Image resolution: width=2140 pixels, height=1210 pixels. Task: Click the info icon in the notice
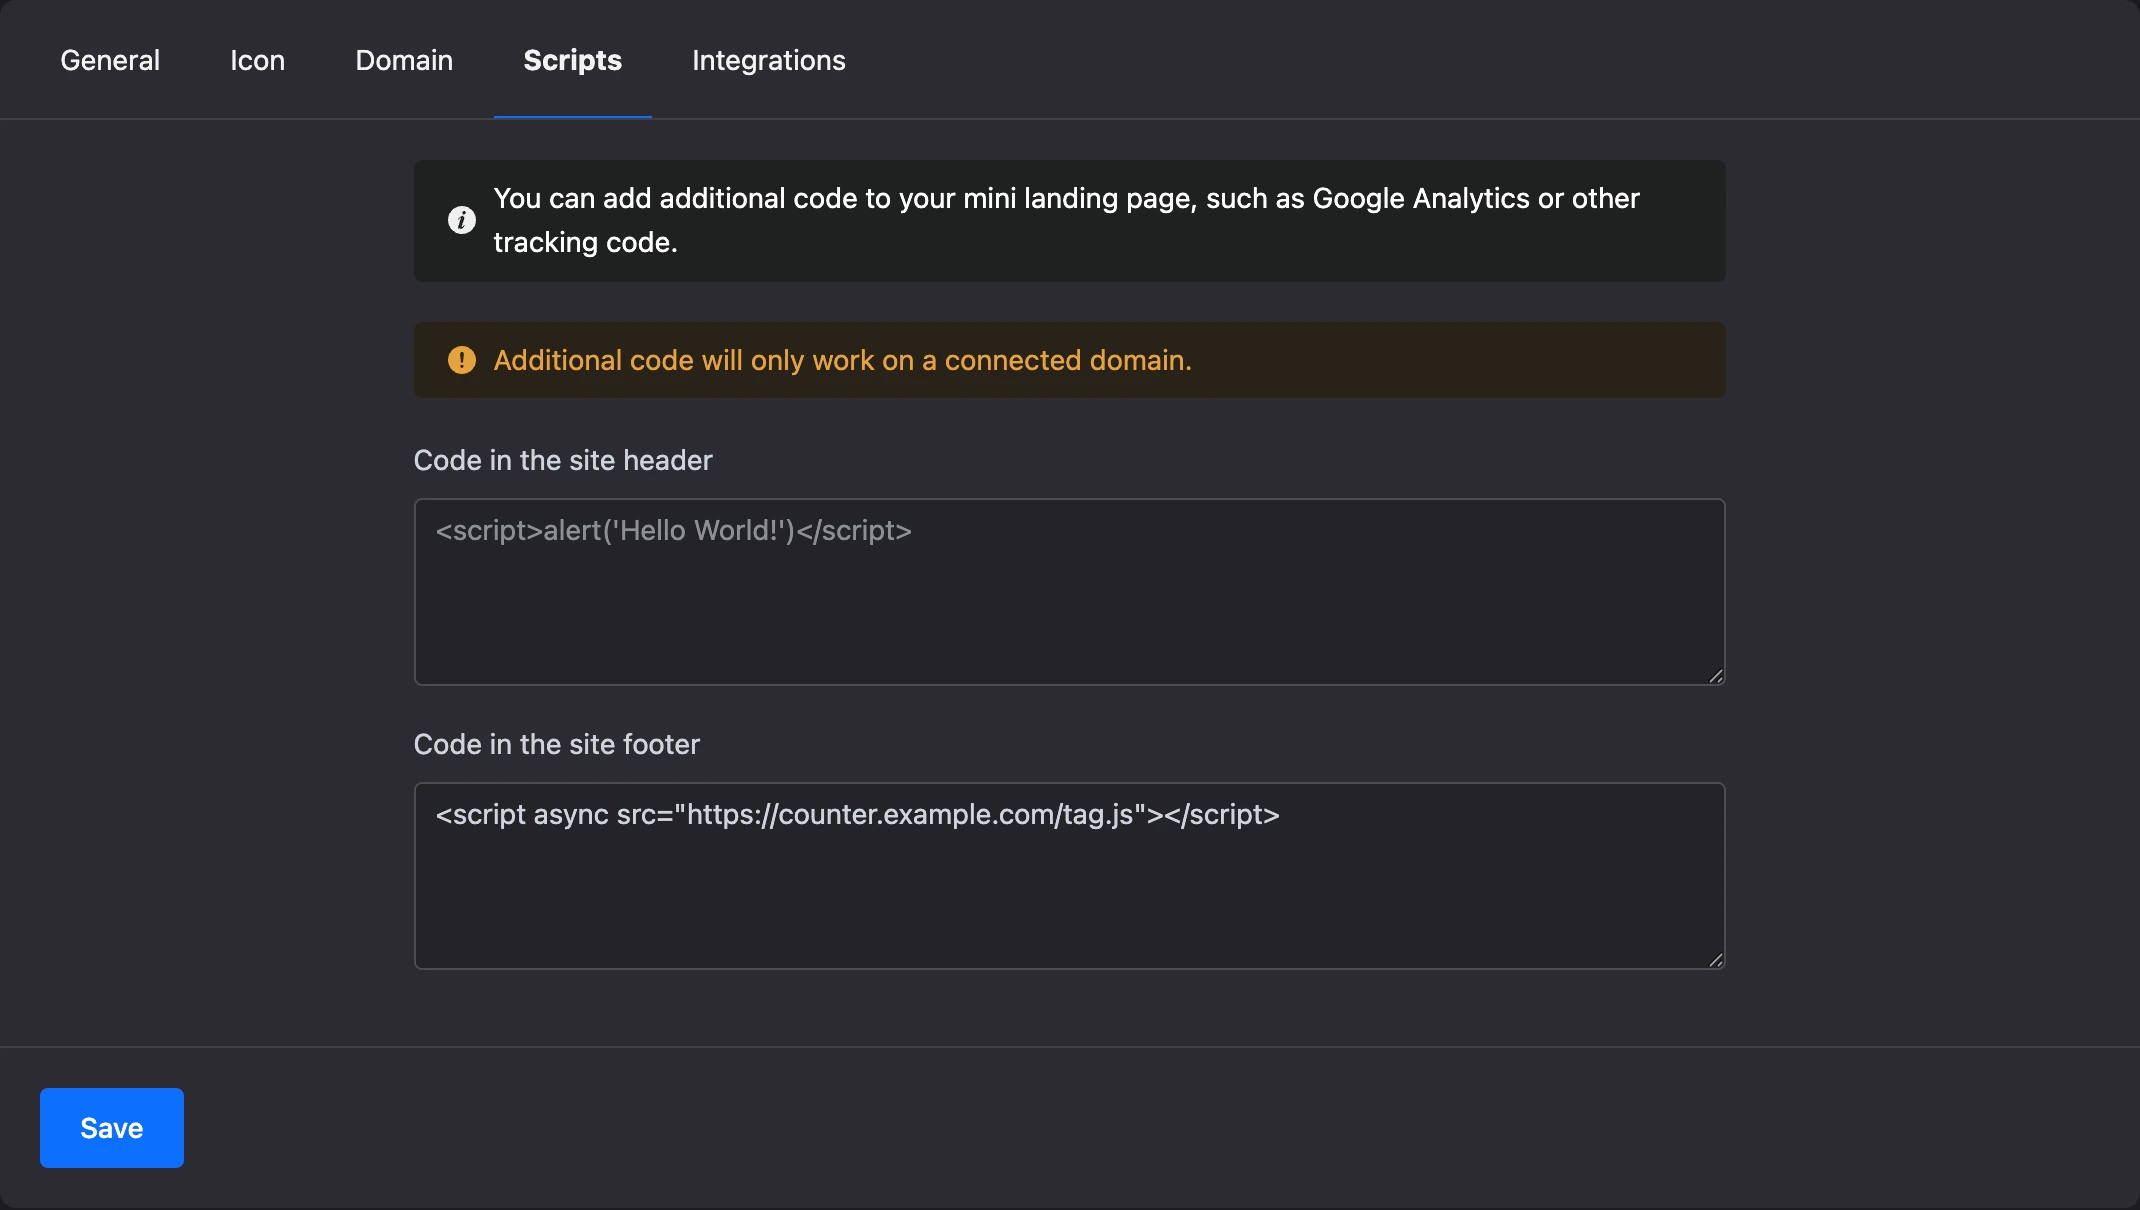(x=462, y=220)
